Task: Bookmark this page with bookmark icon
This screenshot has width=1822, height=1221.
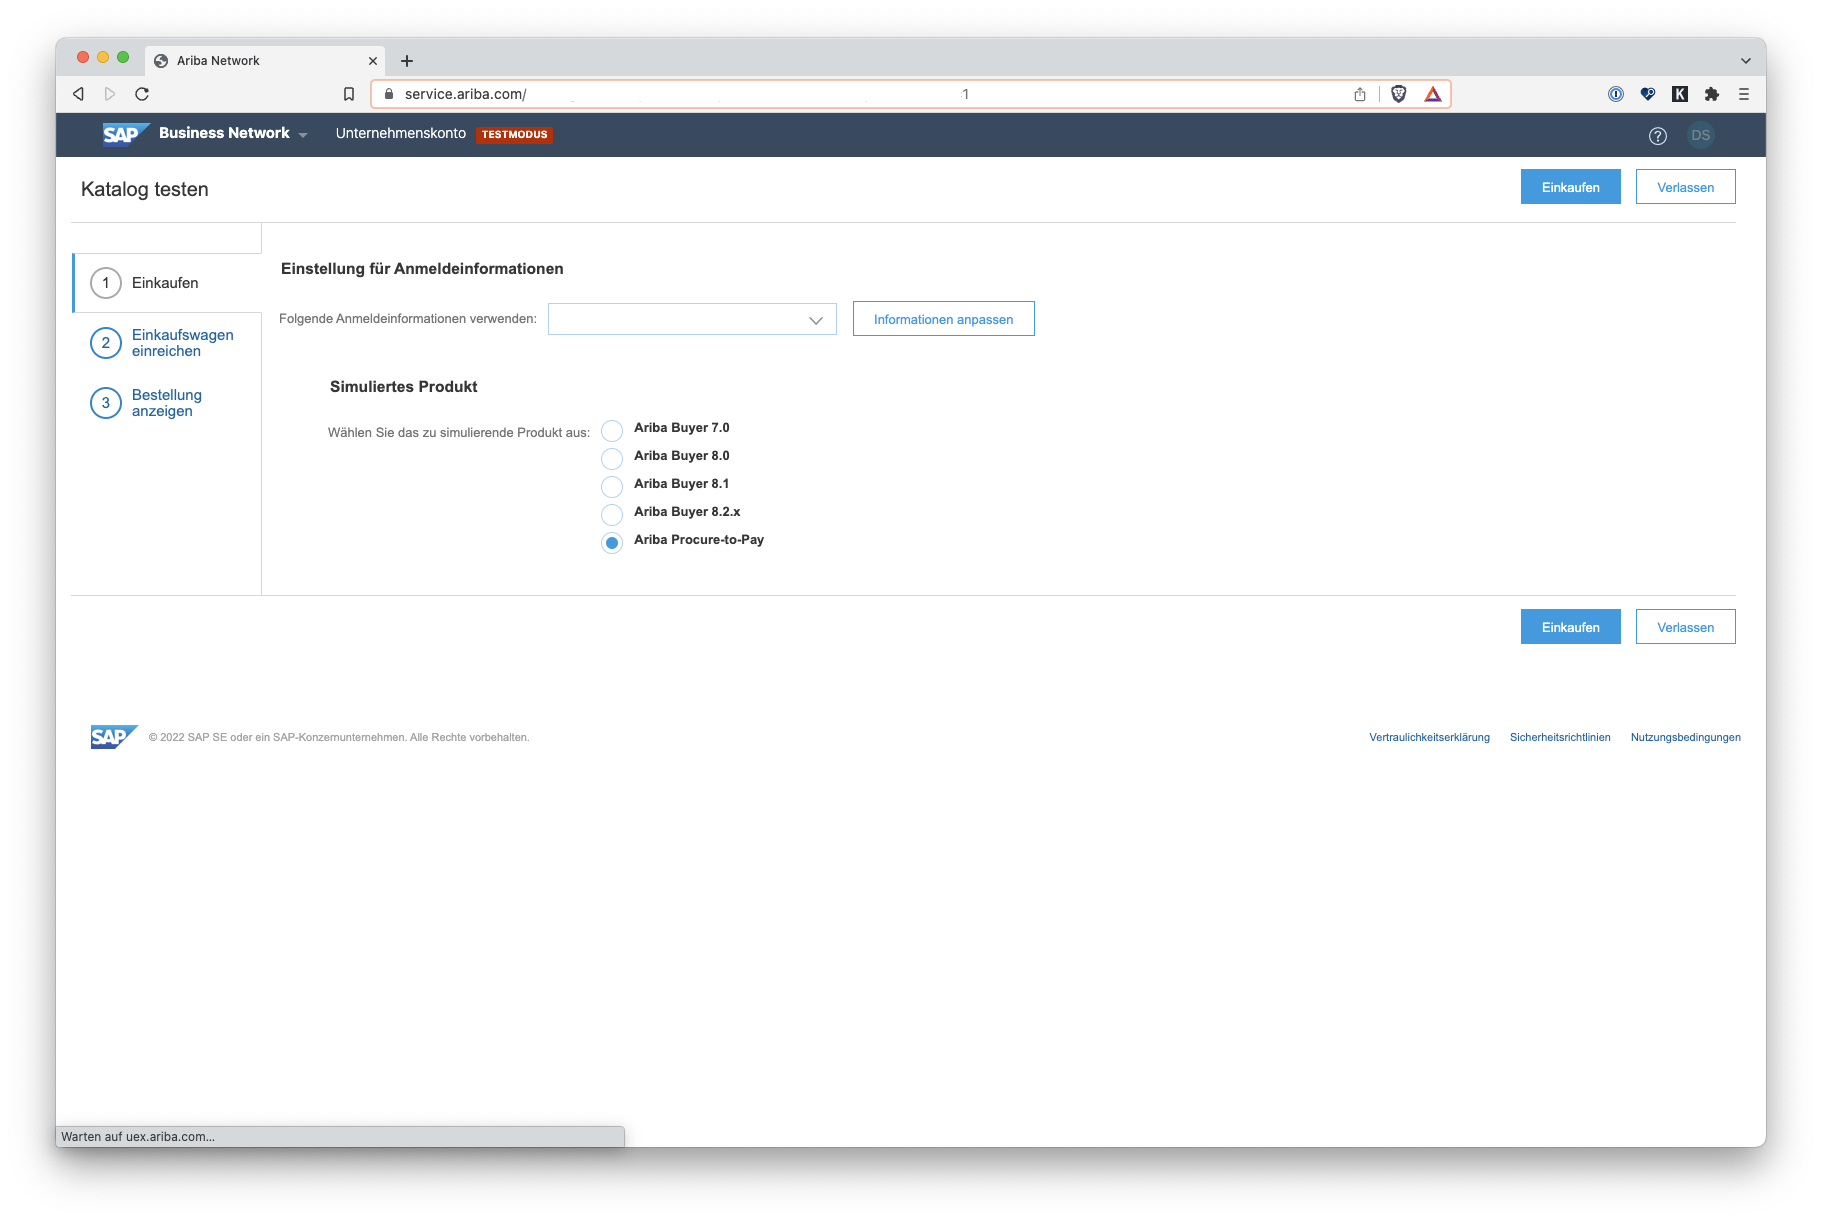Action: pyautogui.click(x=349, y=94)
